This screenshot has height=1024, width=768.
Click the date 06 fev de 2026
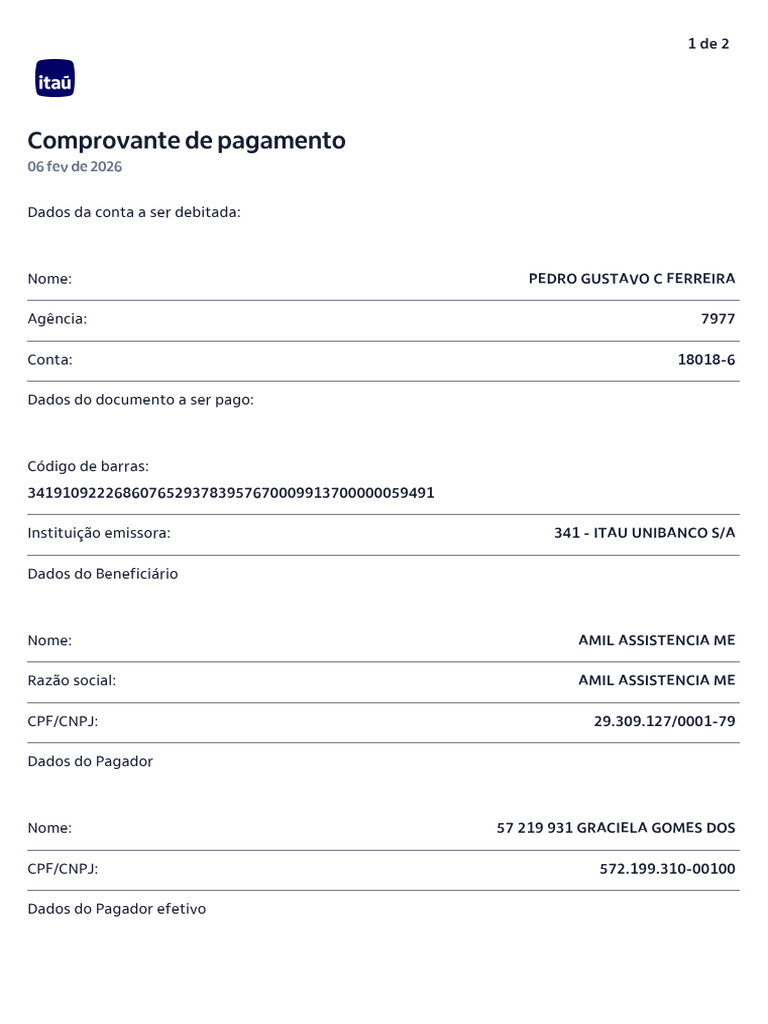pyautogui.click(x=74, y=167)
